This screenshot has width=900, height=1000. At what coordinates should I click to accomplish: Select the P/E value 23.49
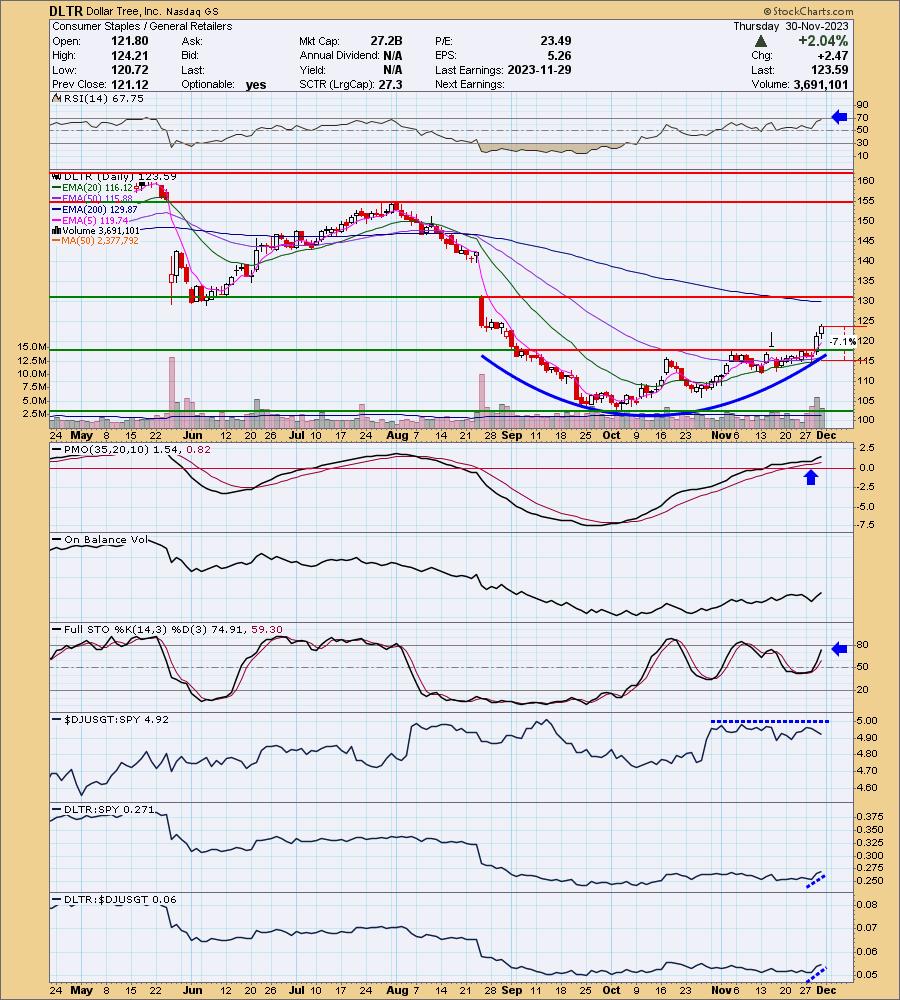click(556, 41)
